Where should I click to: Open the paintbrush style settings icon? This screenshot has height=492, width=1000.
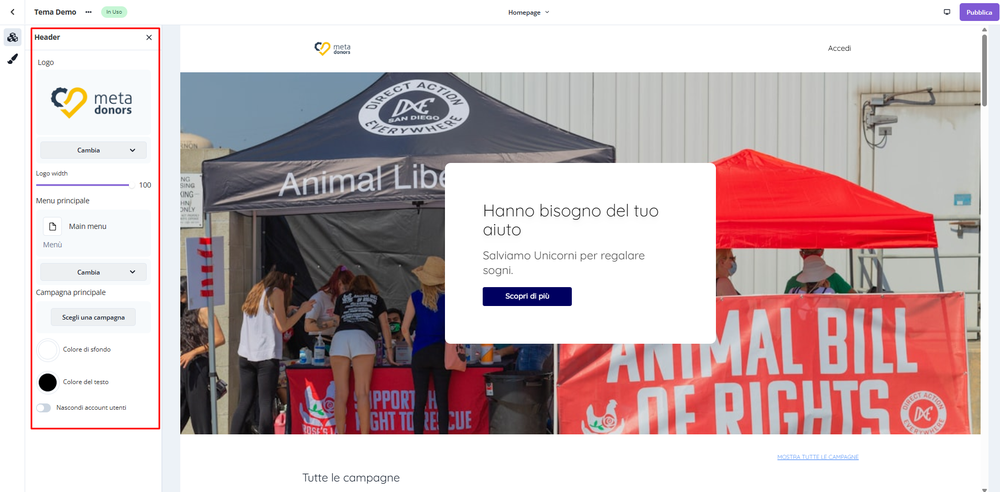tap(13, 59)
